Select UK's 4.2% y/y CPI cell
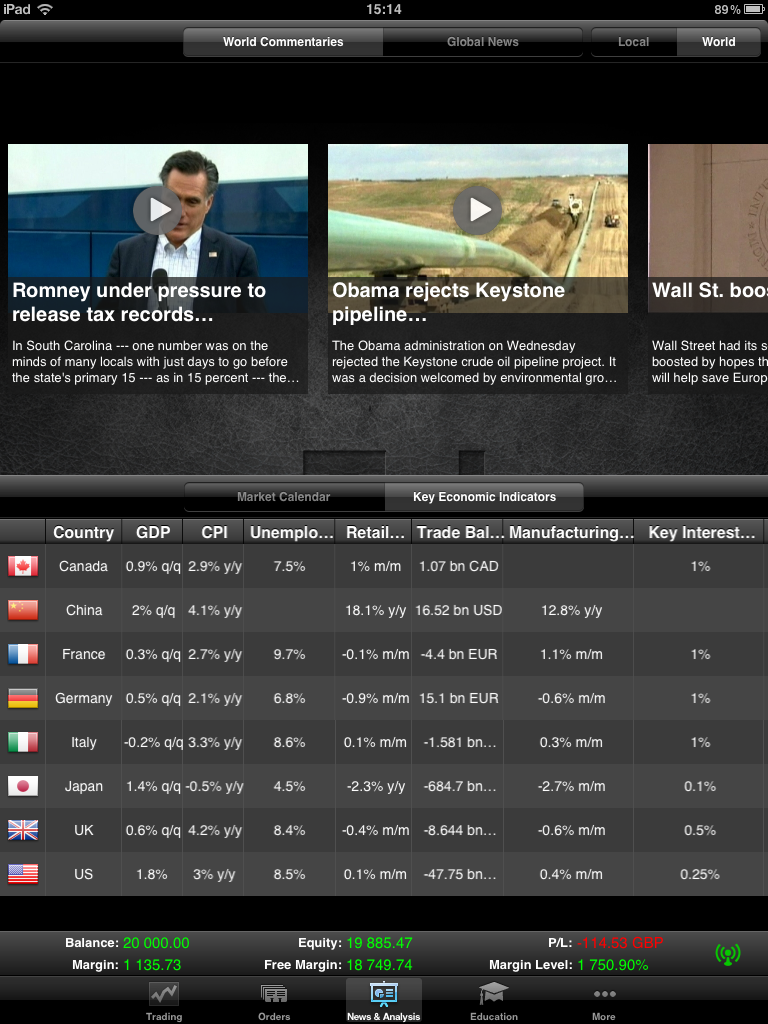 point(214,830)
